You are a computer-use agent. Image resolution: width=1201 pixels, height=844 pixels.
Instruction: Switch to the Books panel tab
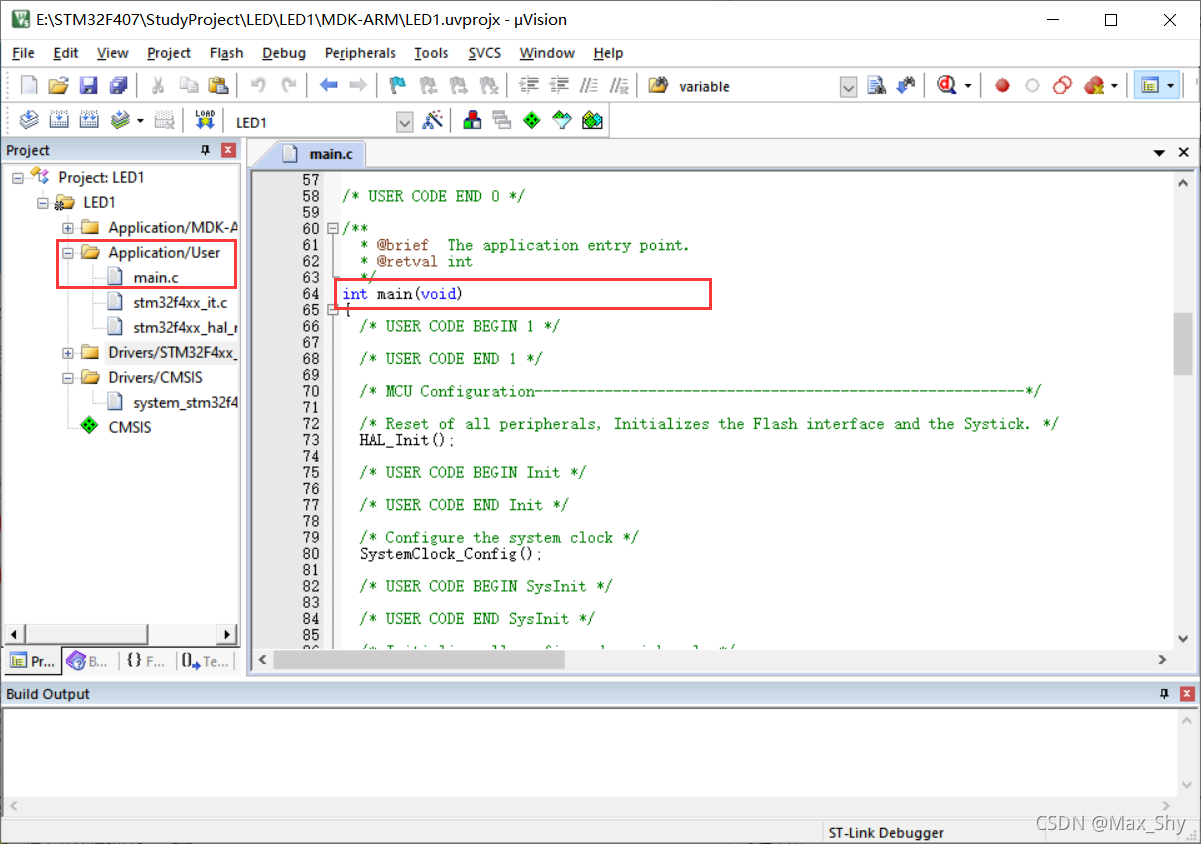(x=88, y=661)
